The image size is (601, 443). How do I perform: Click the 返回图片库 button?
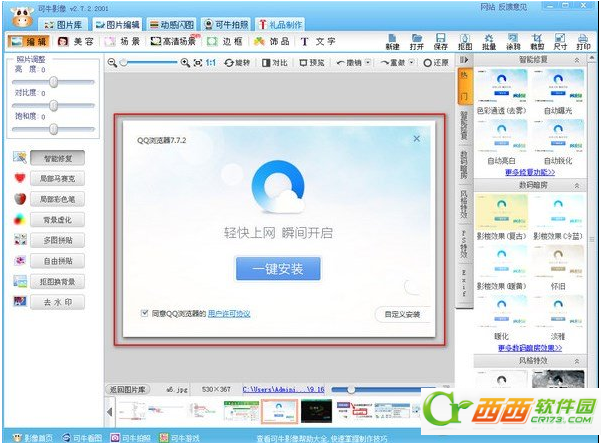(x=128, y=390)
